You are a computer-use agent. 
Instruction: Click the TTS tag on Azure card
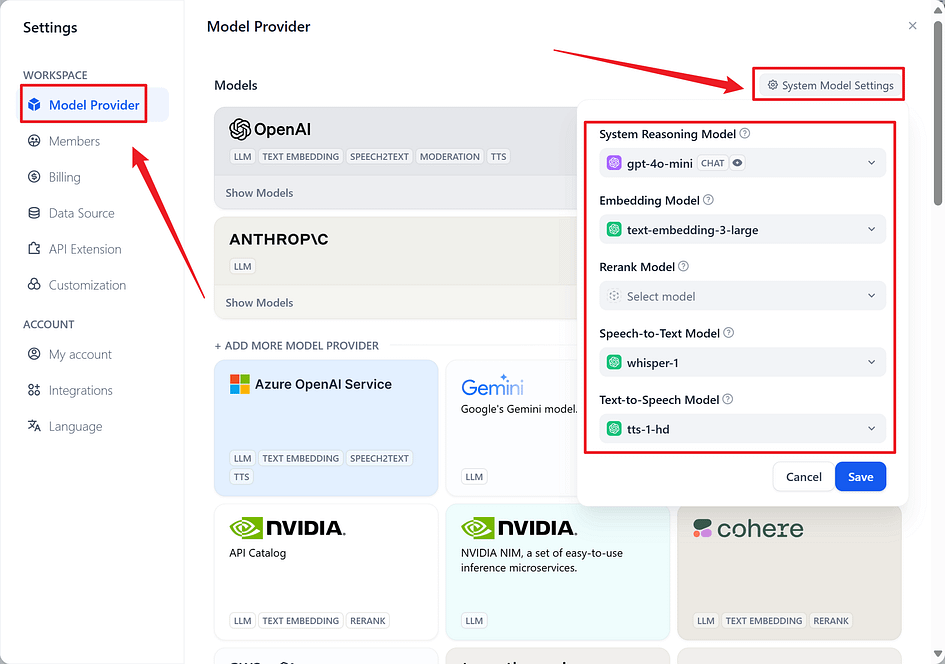coord(242,477)
